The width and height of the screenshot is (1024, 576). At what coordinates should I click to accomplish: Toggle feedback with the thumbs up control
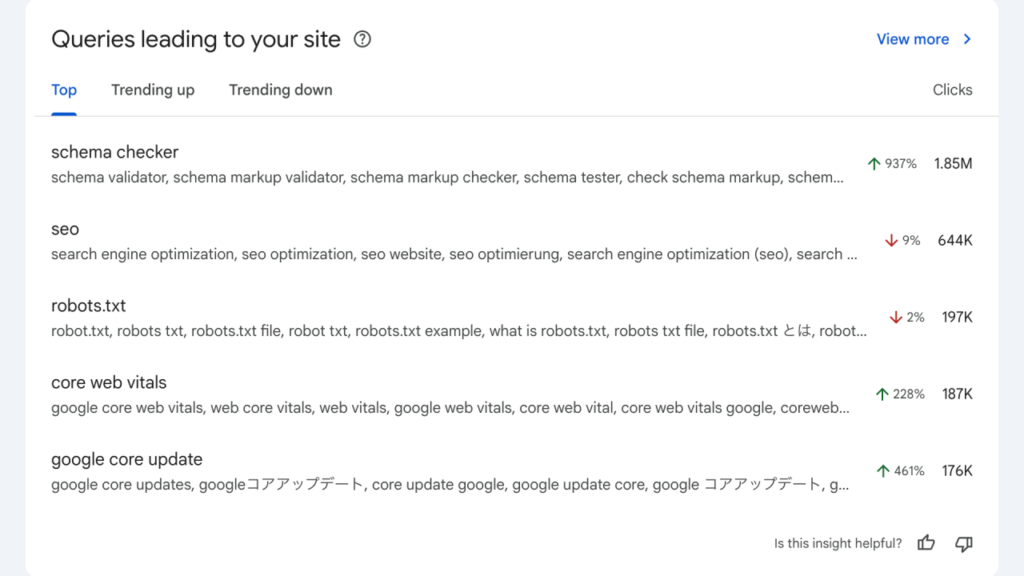coord(926,543)
